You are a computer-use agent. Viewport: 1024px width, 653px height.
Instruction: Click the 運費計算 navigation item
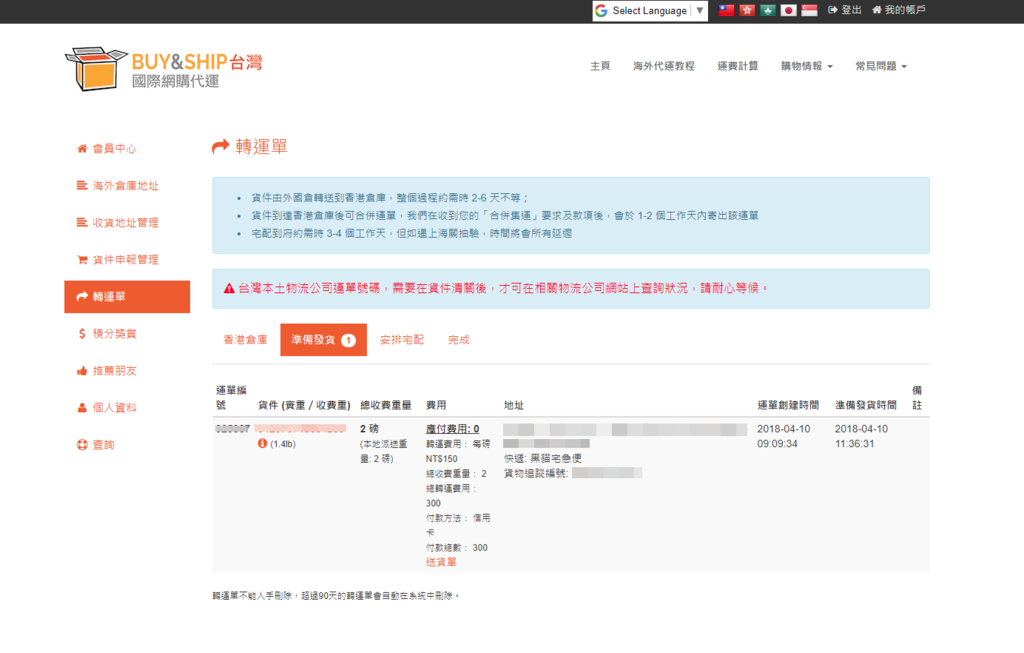tap(737, 66)
